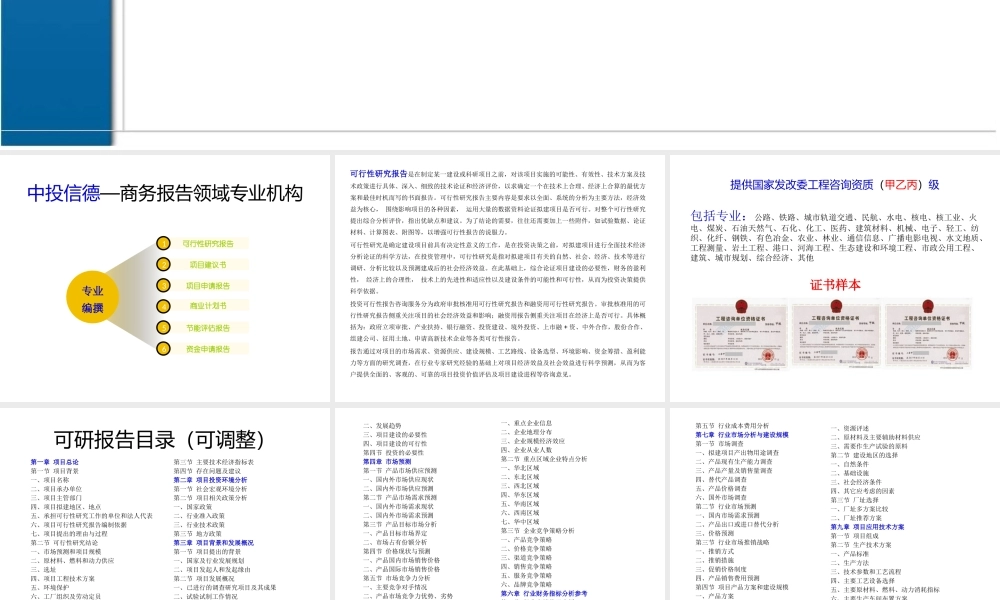Image resolution: width=1000 pixels, height=600 pixels.
Task: Click the 第一节 项目提出的背景 entry
Action: [x=207, y=552]
